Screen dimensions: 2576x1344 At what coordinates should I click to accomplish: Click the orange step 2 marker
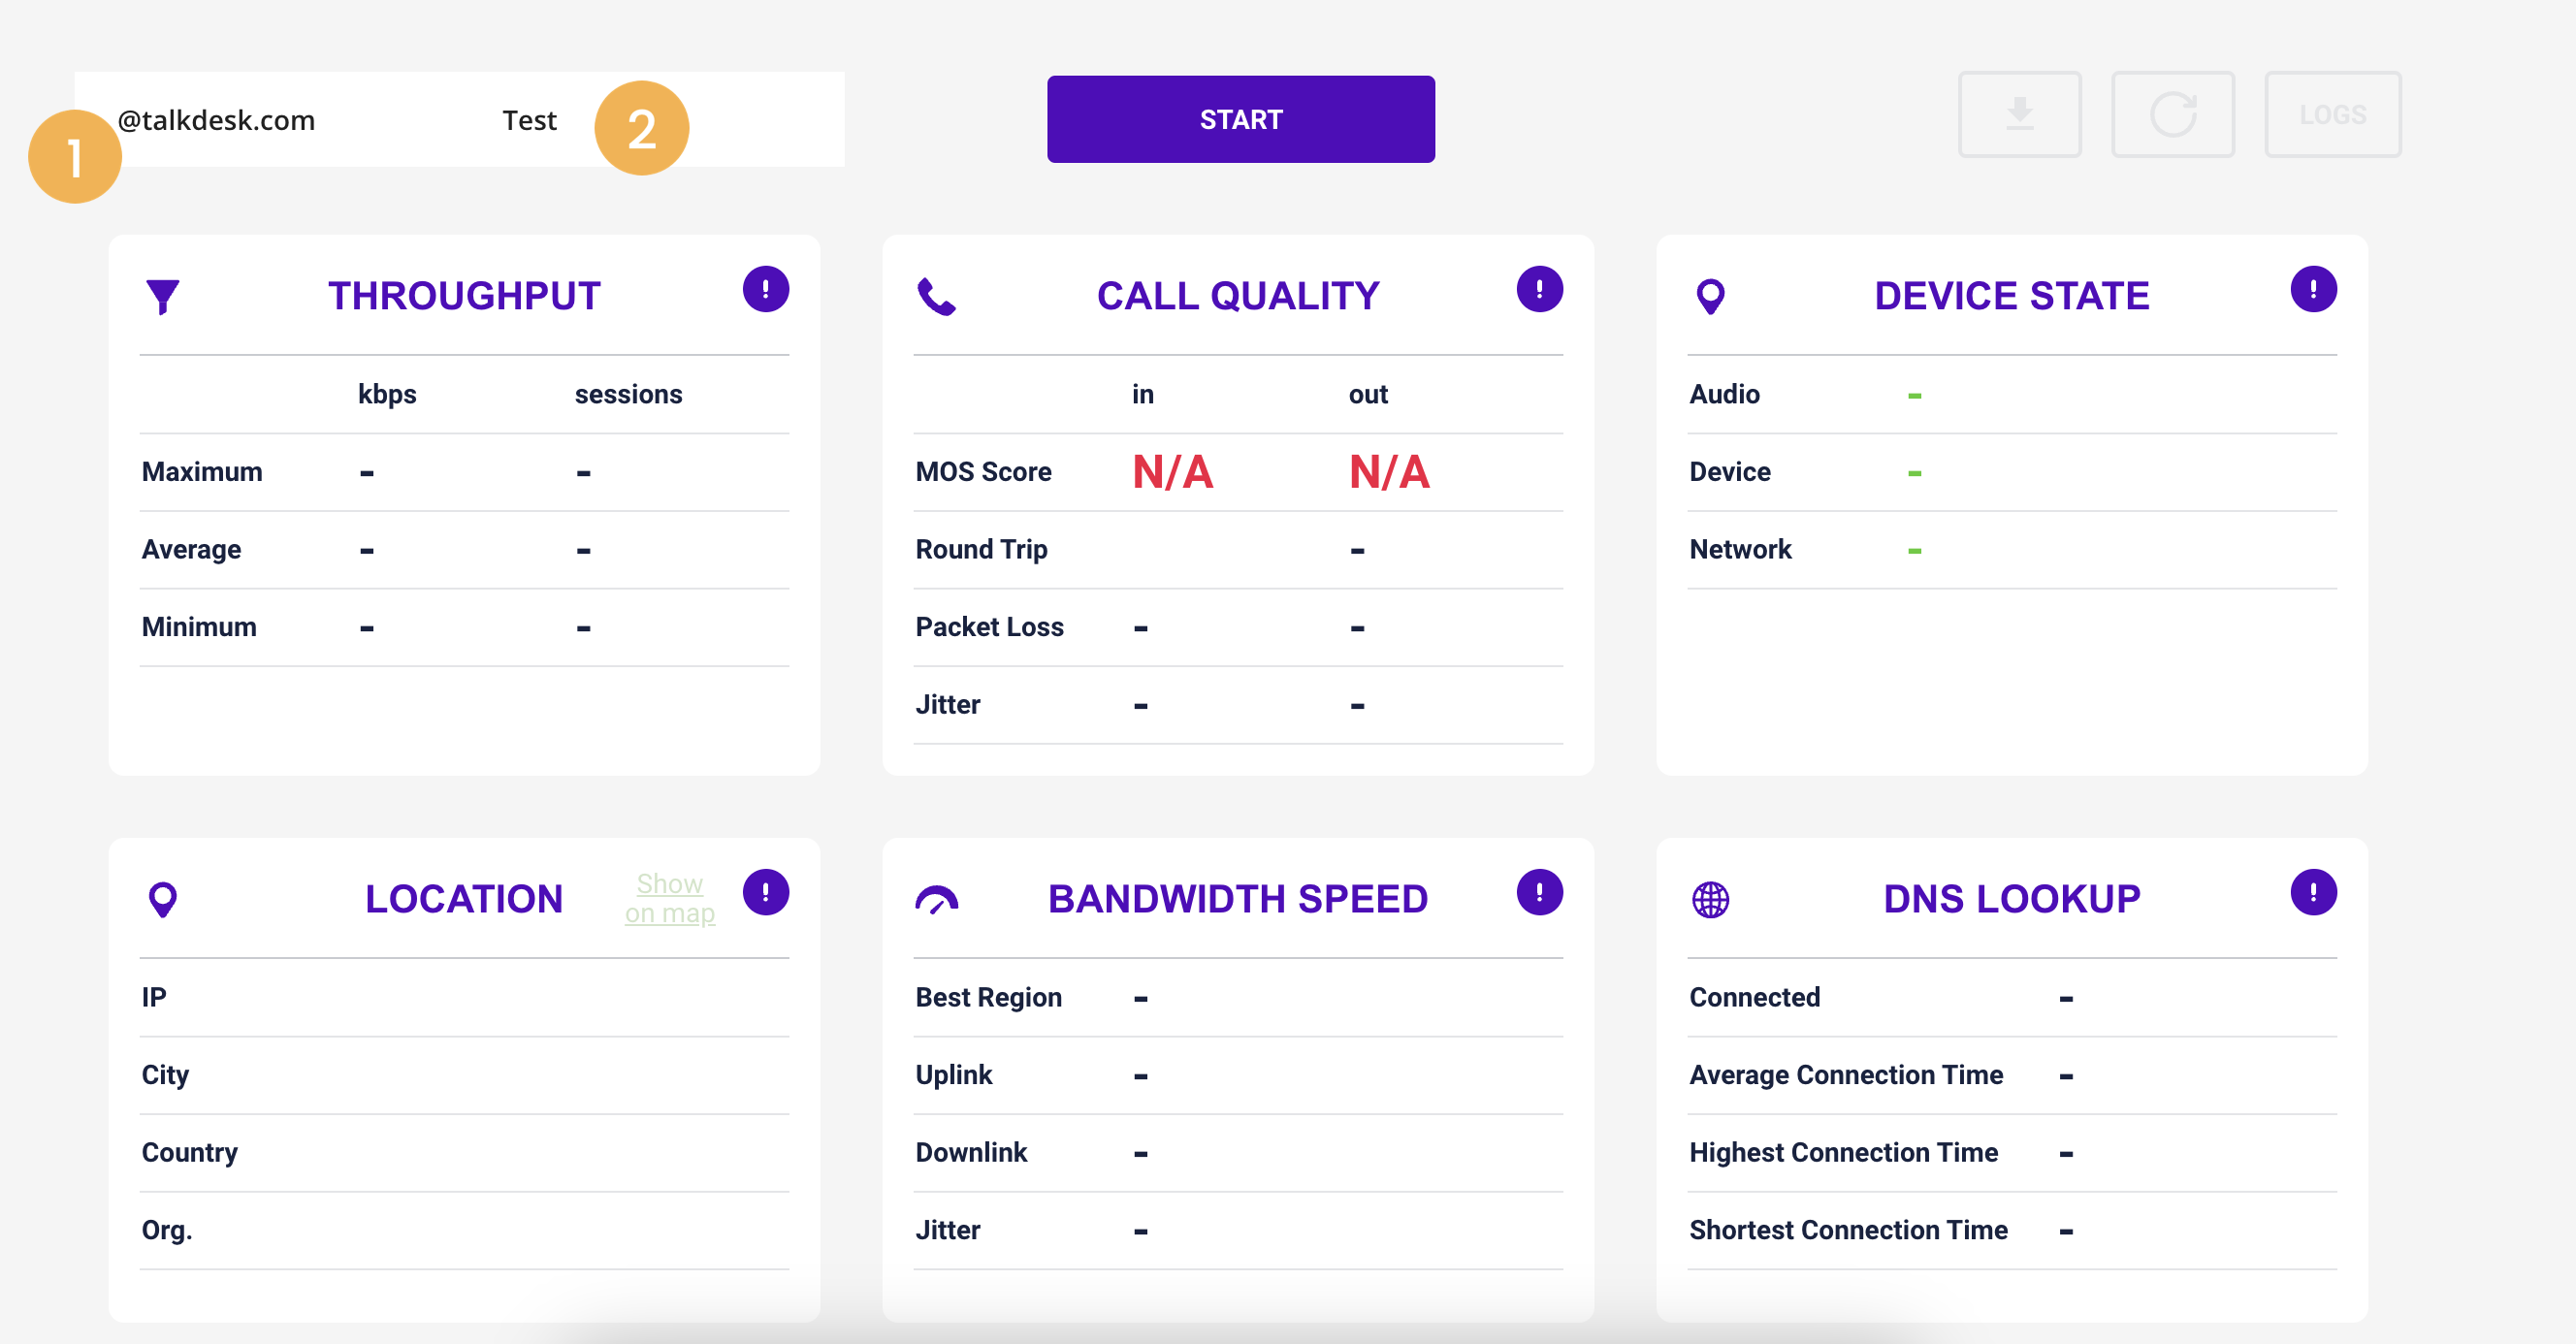pos(641,128)
